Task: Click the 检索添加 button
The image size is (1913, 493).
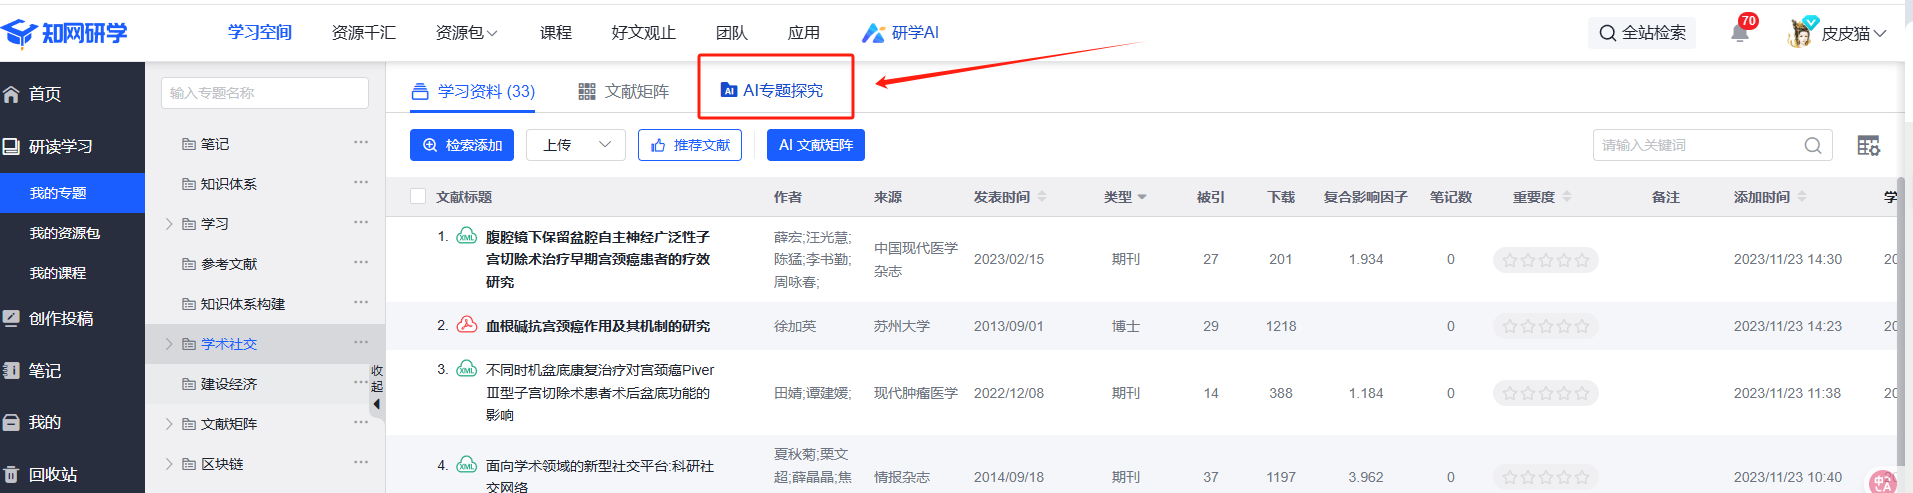Action: [462, 145]
